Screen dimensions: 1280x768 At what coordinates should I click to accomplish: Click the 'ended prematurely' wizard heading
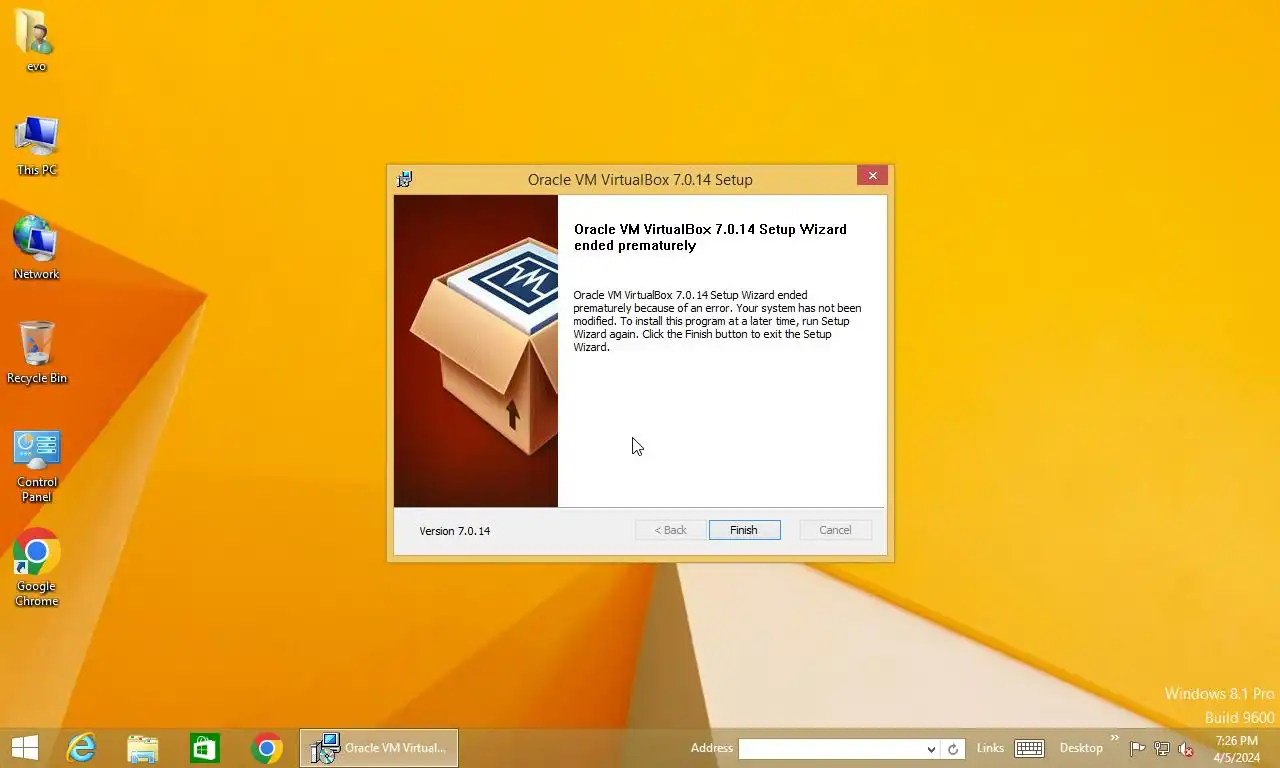point(710,237)
